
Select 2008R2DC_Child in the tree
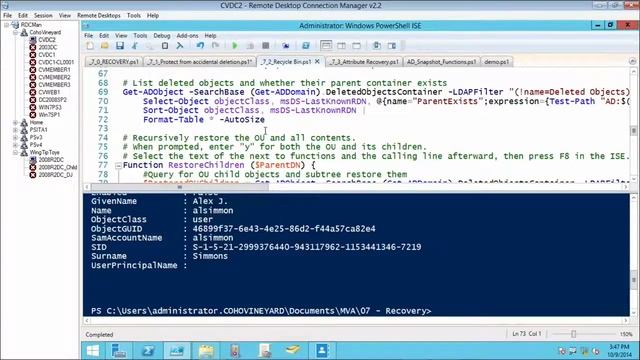58,167
